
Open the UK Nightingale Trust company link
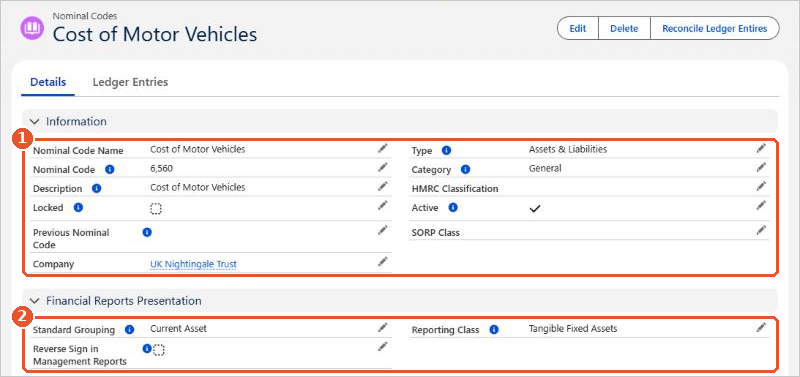point(193,264)
